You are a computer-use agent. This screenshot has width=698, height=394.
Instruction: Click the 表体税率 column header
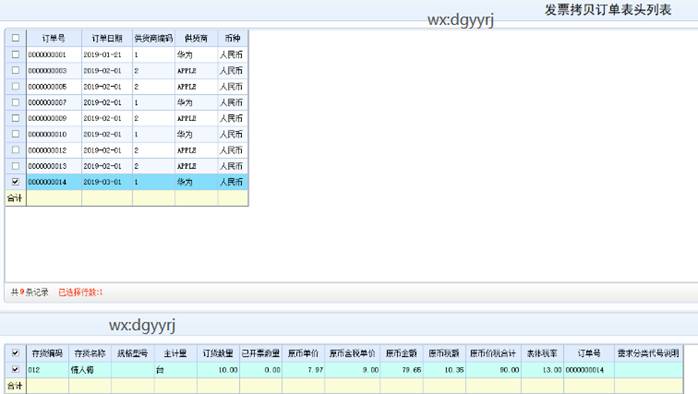[542, 353]
